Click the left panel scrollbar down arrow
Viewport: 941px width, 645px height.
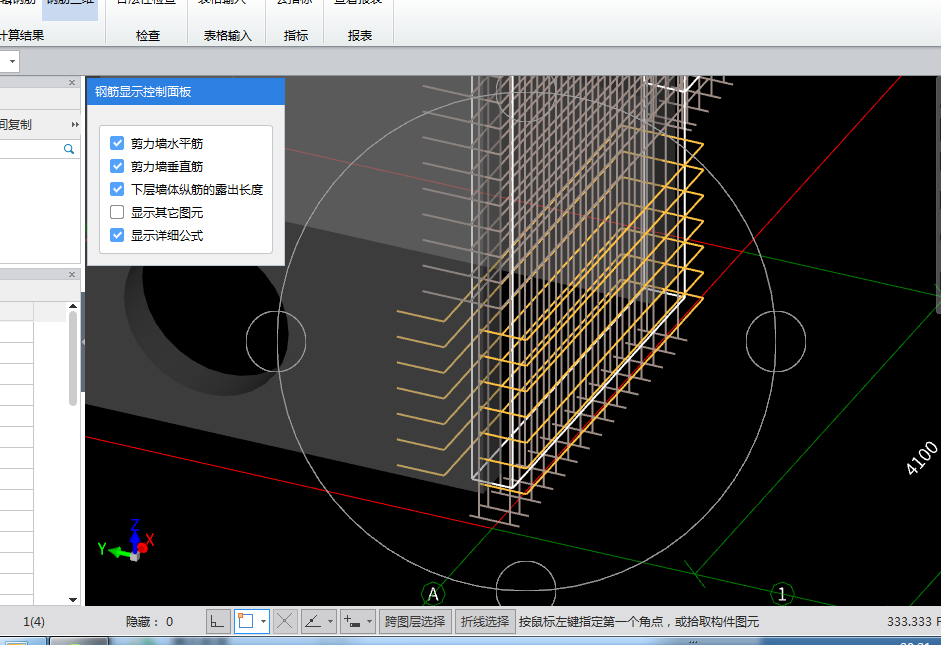pyautogui.click(x=73, y=599)
